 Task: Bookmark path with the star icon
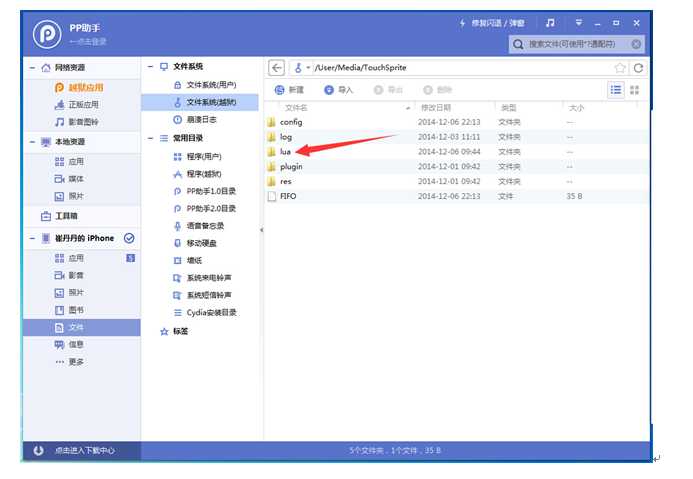click(620, 68)
